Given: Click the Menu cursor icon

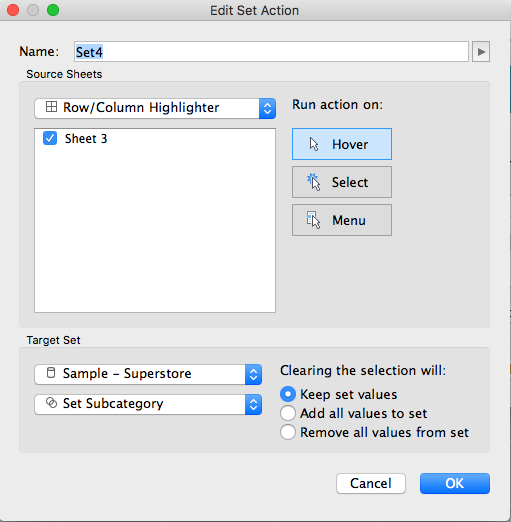Looking at the screenshot, I should click(313, 220).
